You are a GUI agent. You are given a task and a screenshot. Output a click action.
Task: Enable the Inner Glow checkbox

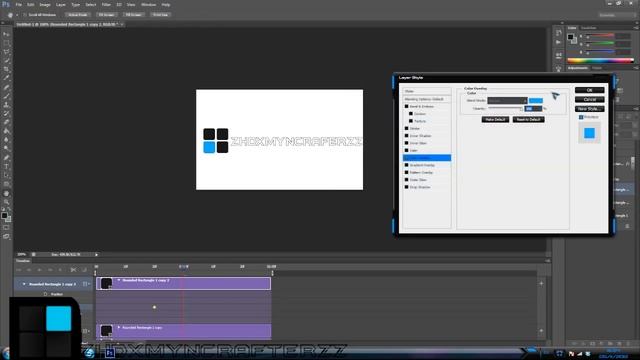(406, 143)
